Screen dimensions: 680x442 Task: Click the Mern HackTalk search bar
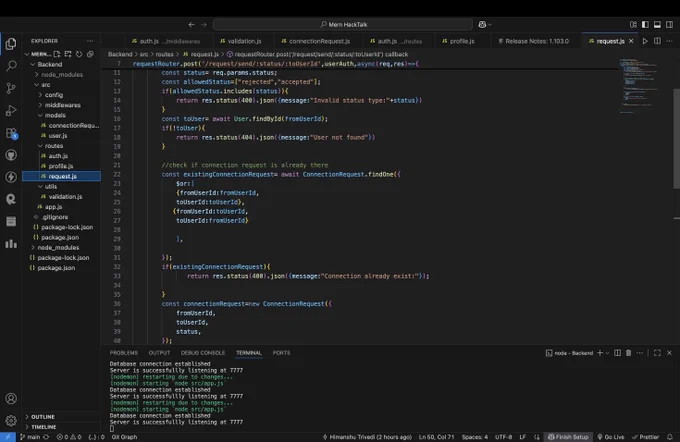pos(343,25)
